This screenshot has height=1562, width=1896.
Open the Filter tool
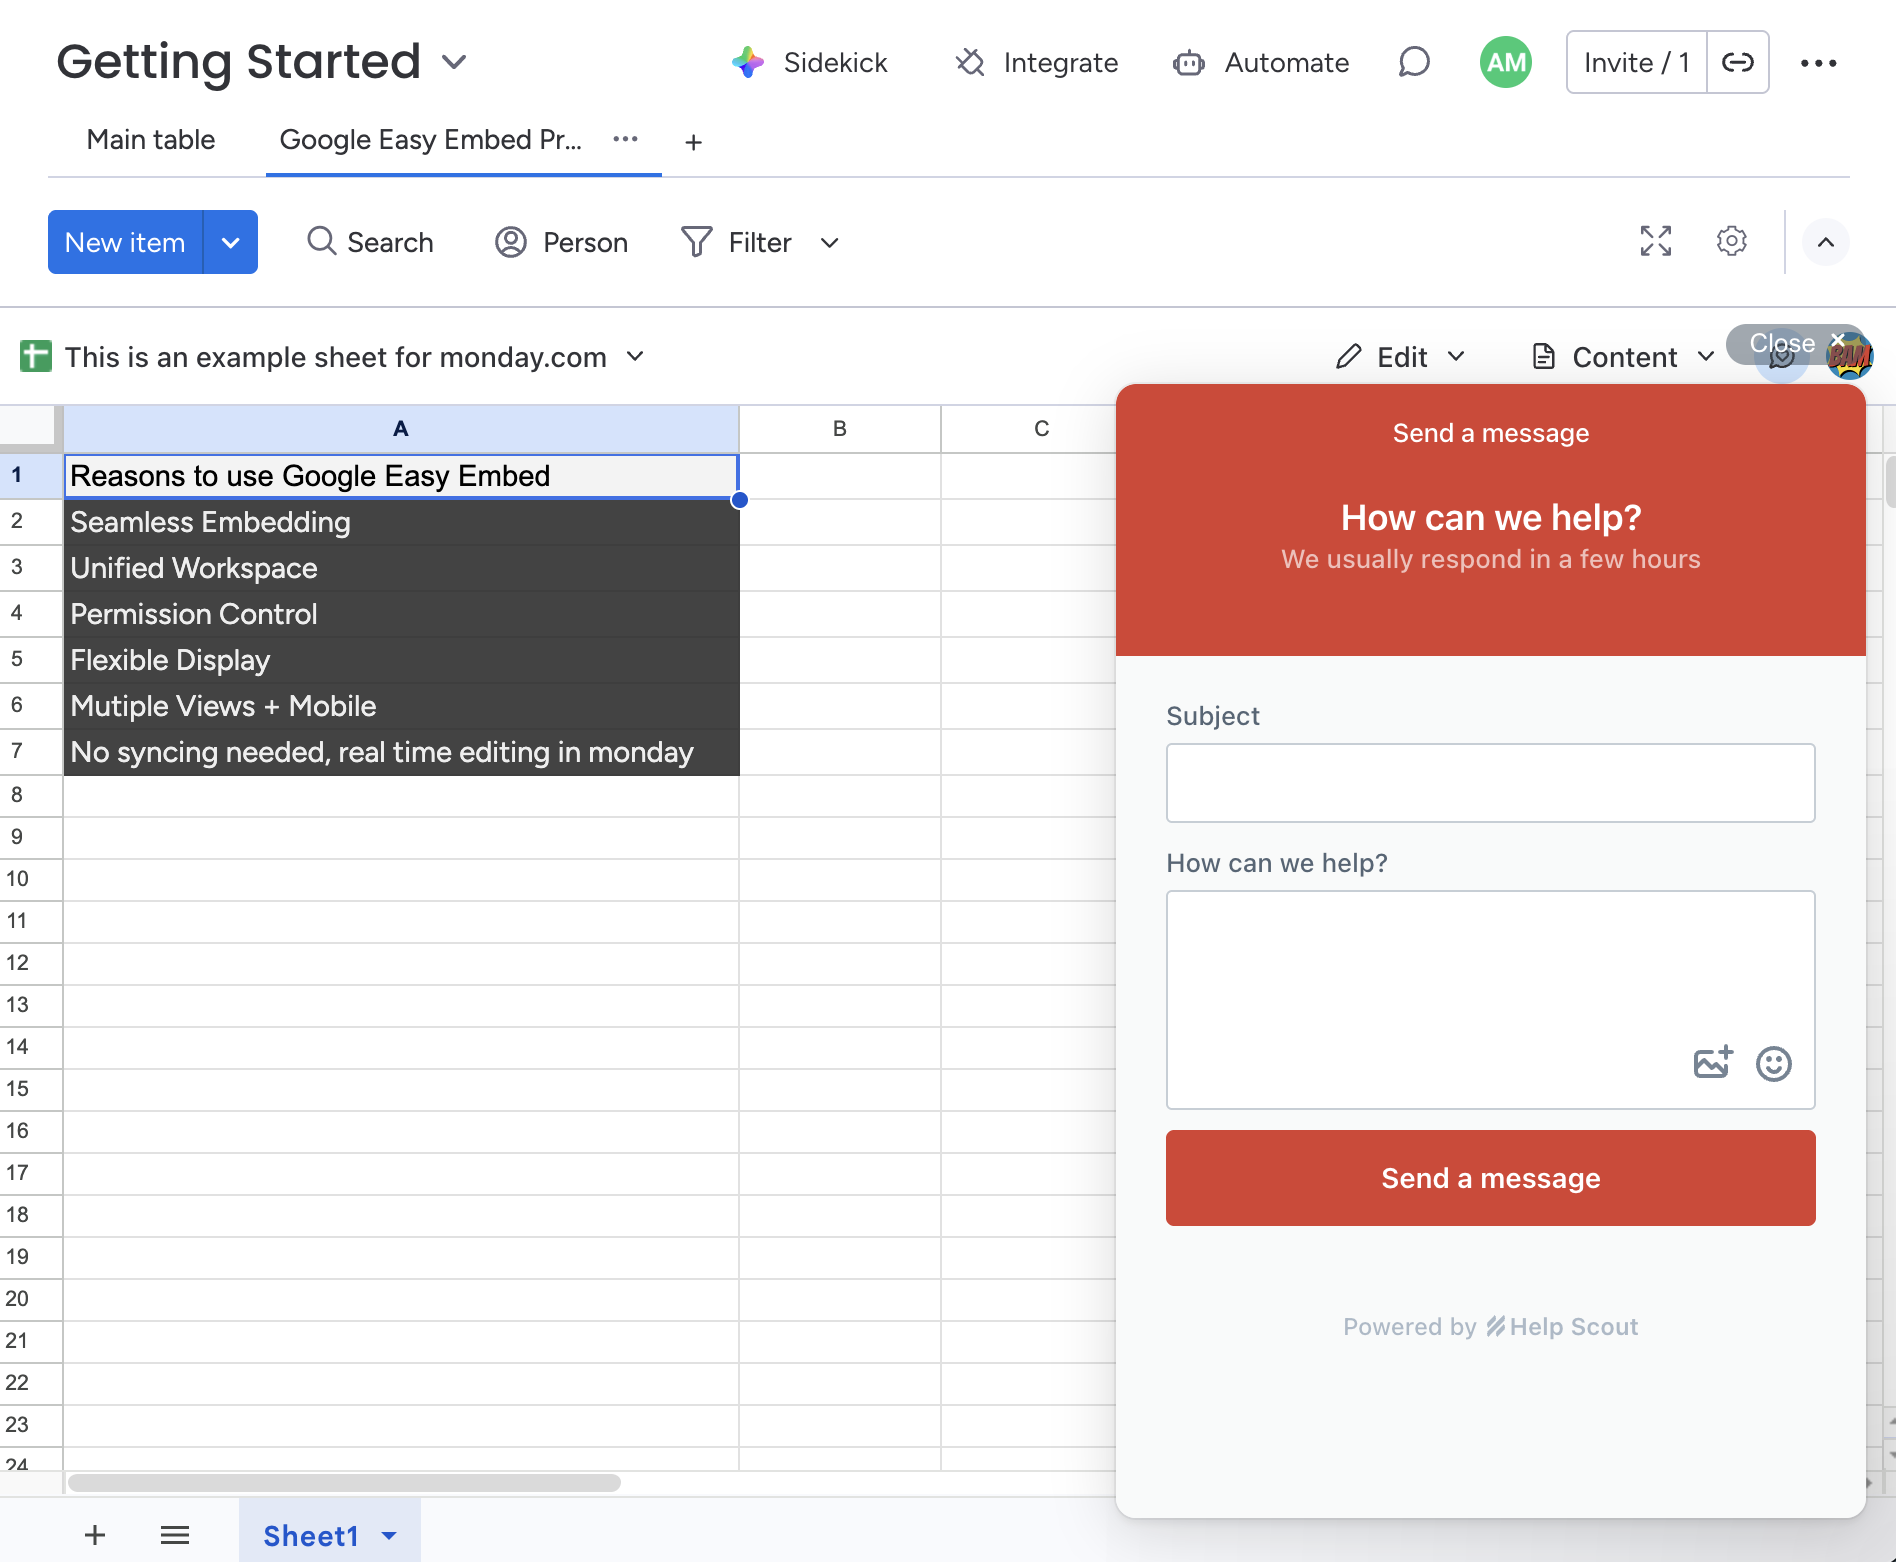click(737, 242)
